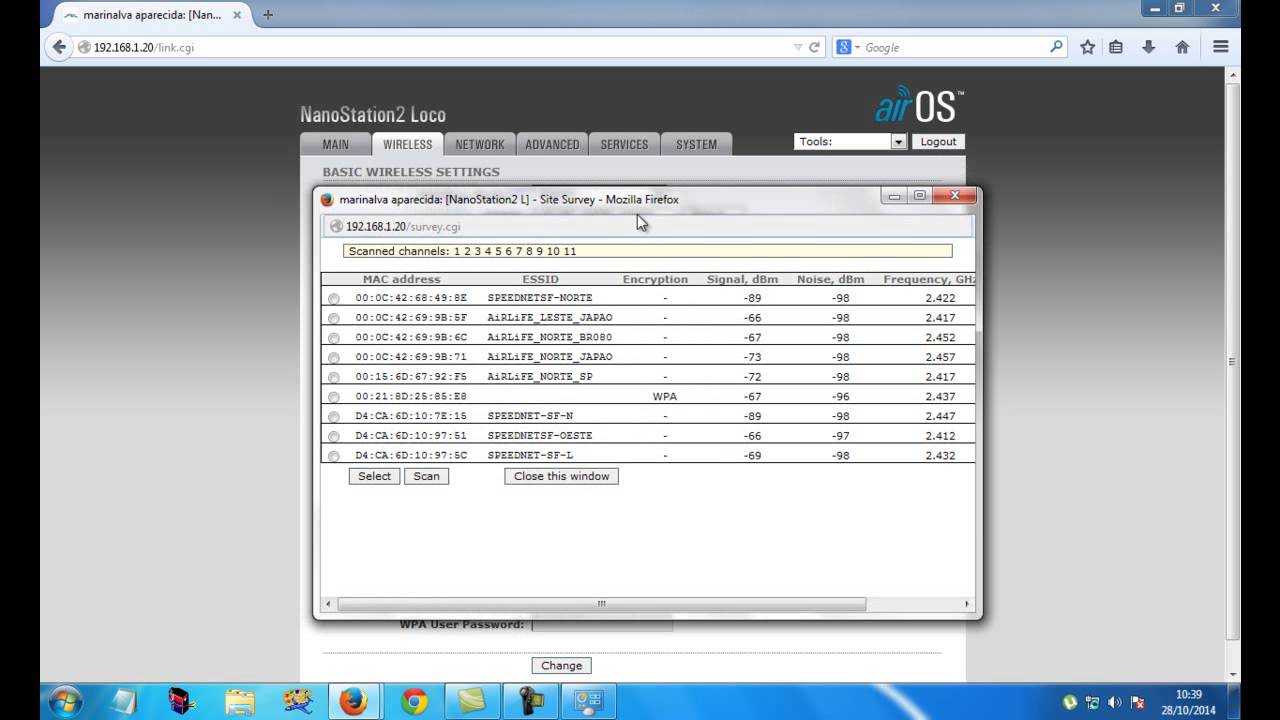
Task: Go to Firefox home page icon
Action: point(1182,47)
